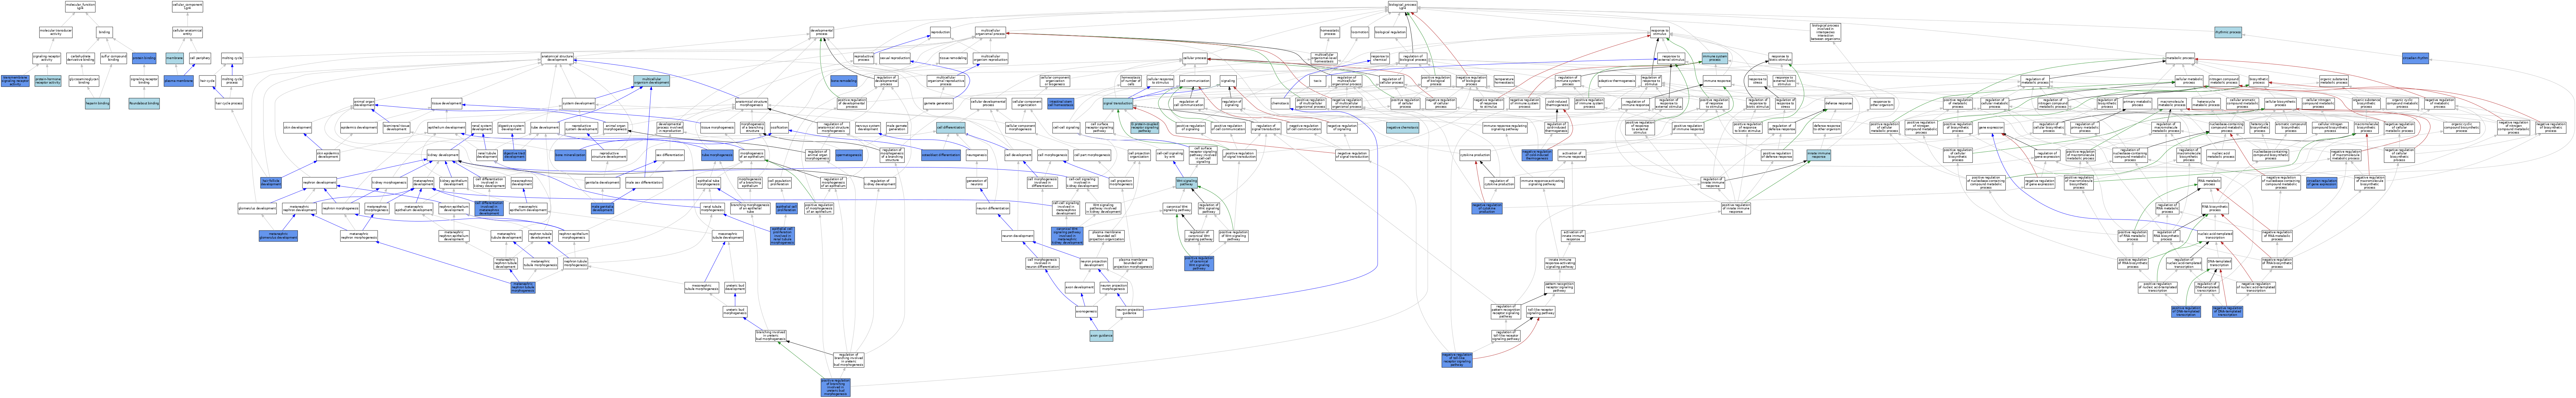The height and width of the screenshot is (398, 2576).
Task: Click the blue 'protein binding' node
Action: (x=144, y=58)
